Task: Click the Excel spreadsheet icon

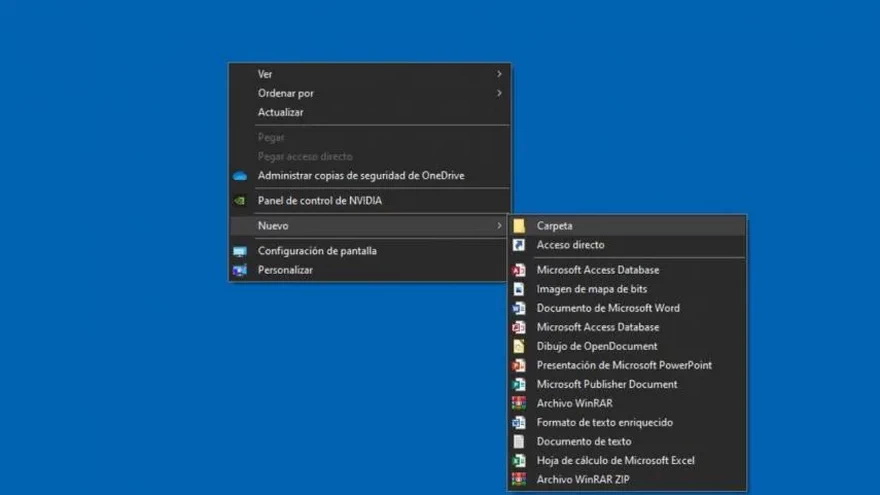Action: coord(519,461)
